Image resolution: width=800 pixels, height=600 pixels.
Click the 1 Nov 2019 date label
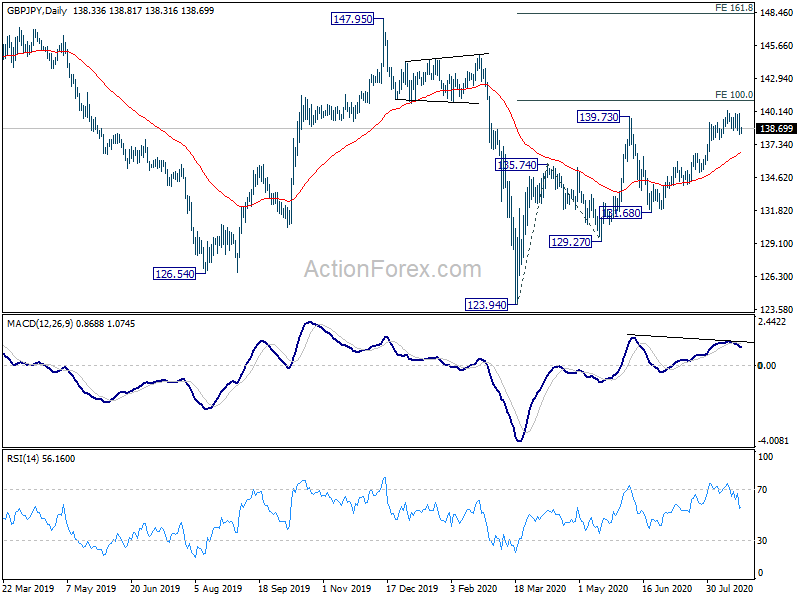[347, 589]
